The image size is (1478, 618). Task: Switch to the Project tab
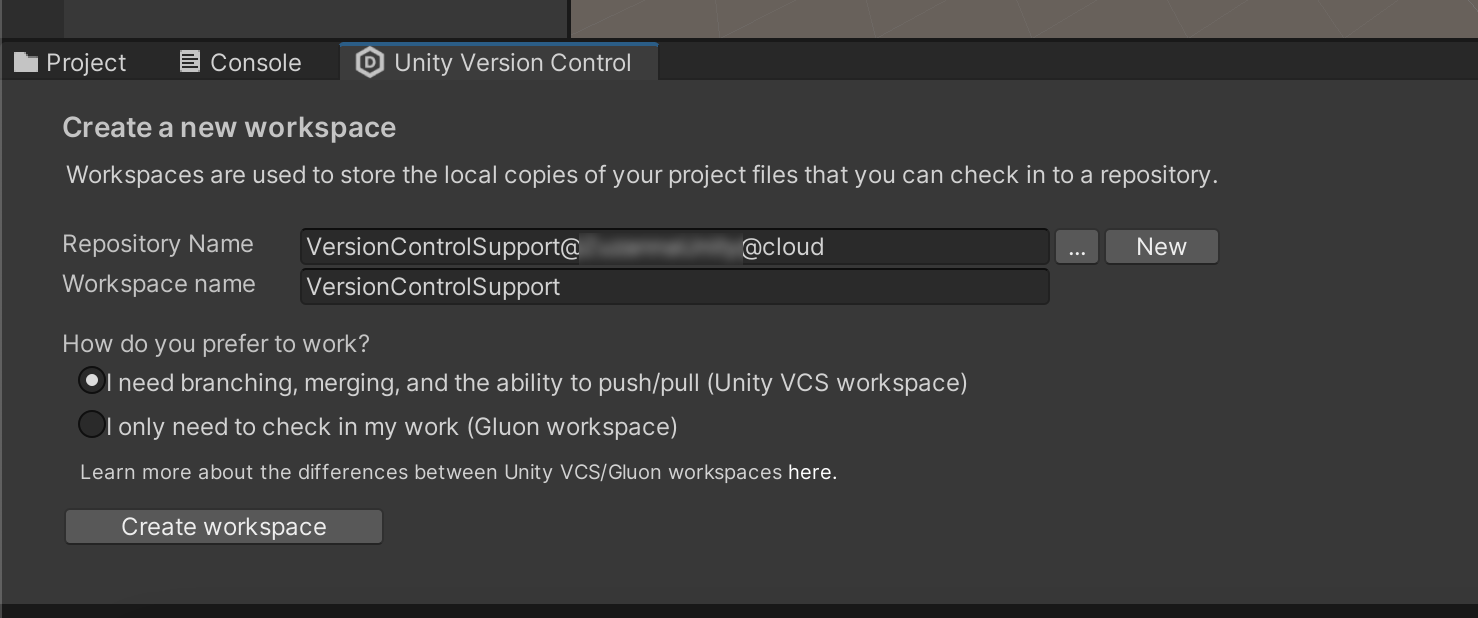(86, 63)
